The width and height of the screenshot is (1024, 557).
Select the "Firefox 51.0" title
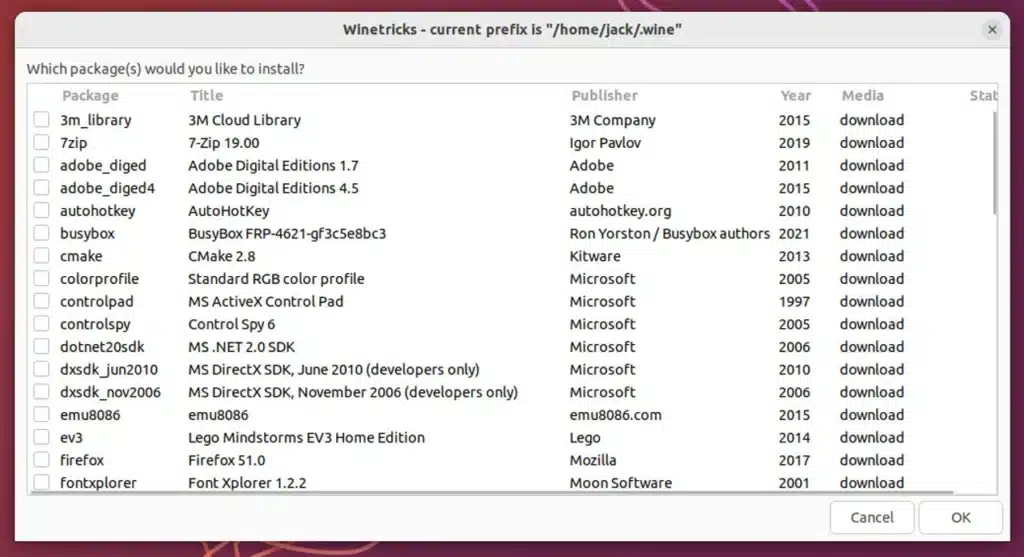tap(227, 460)
